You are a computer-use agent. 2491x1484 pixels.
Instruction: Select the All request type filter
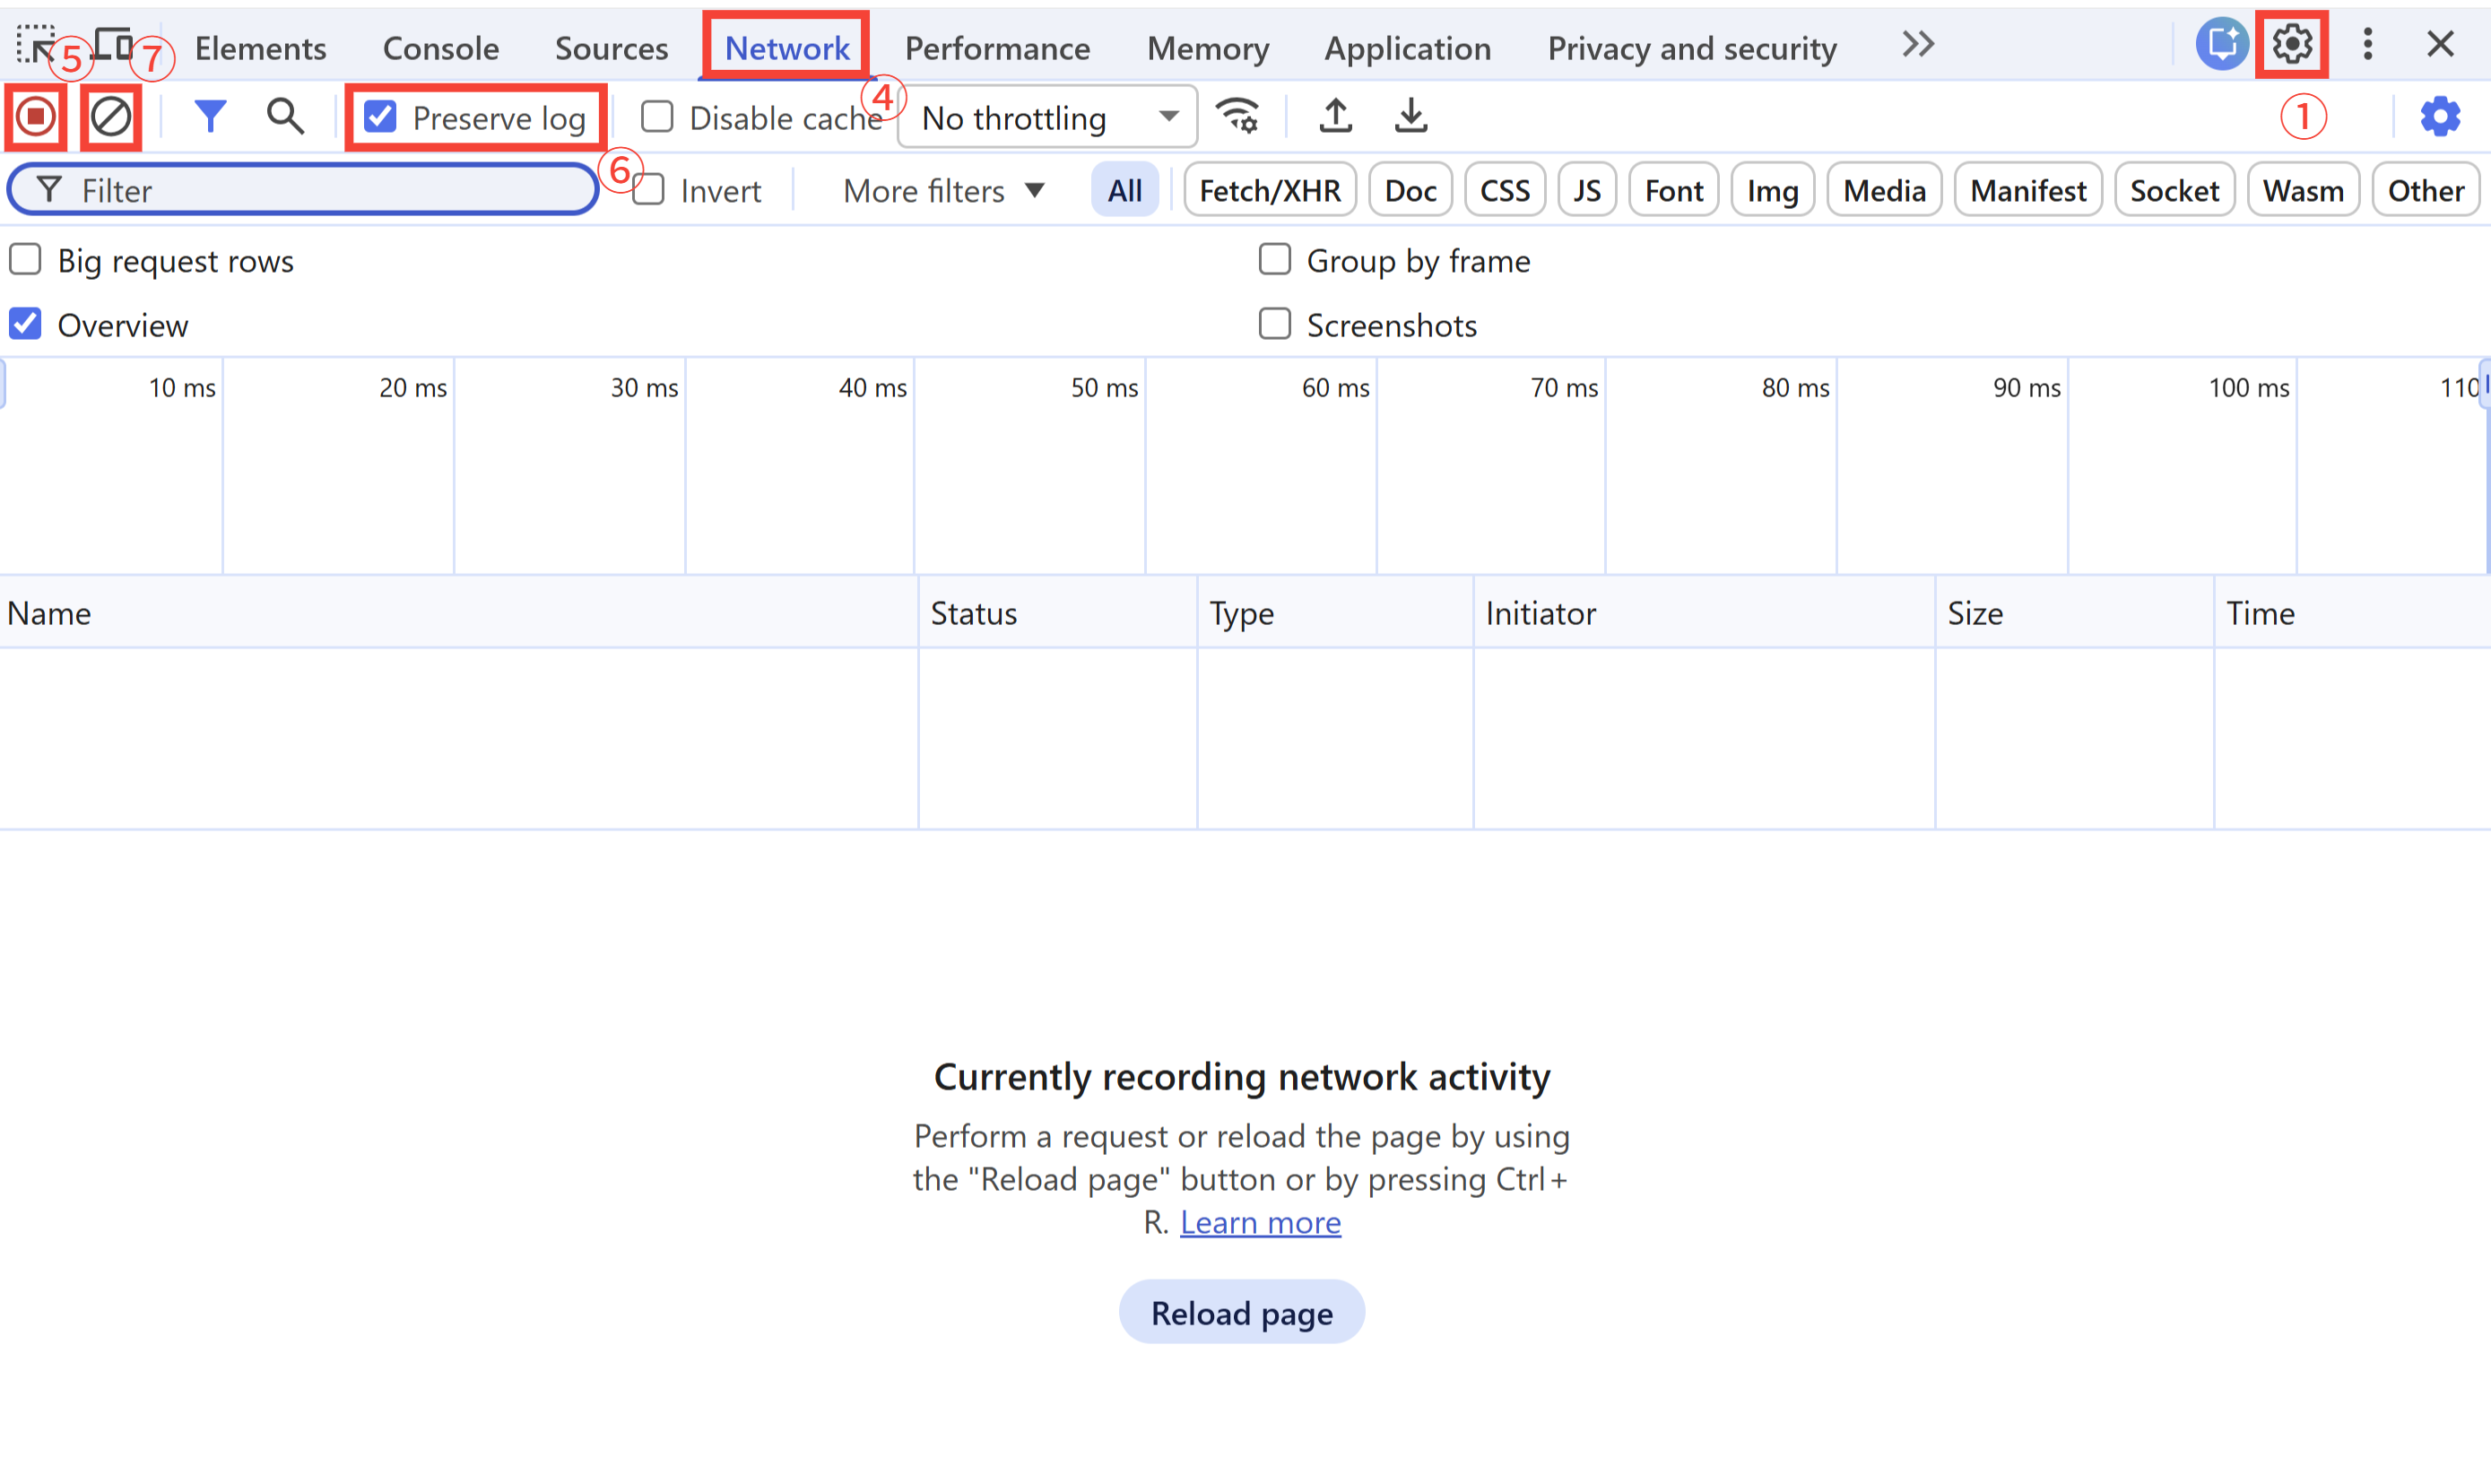coord(1124,190)
